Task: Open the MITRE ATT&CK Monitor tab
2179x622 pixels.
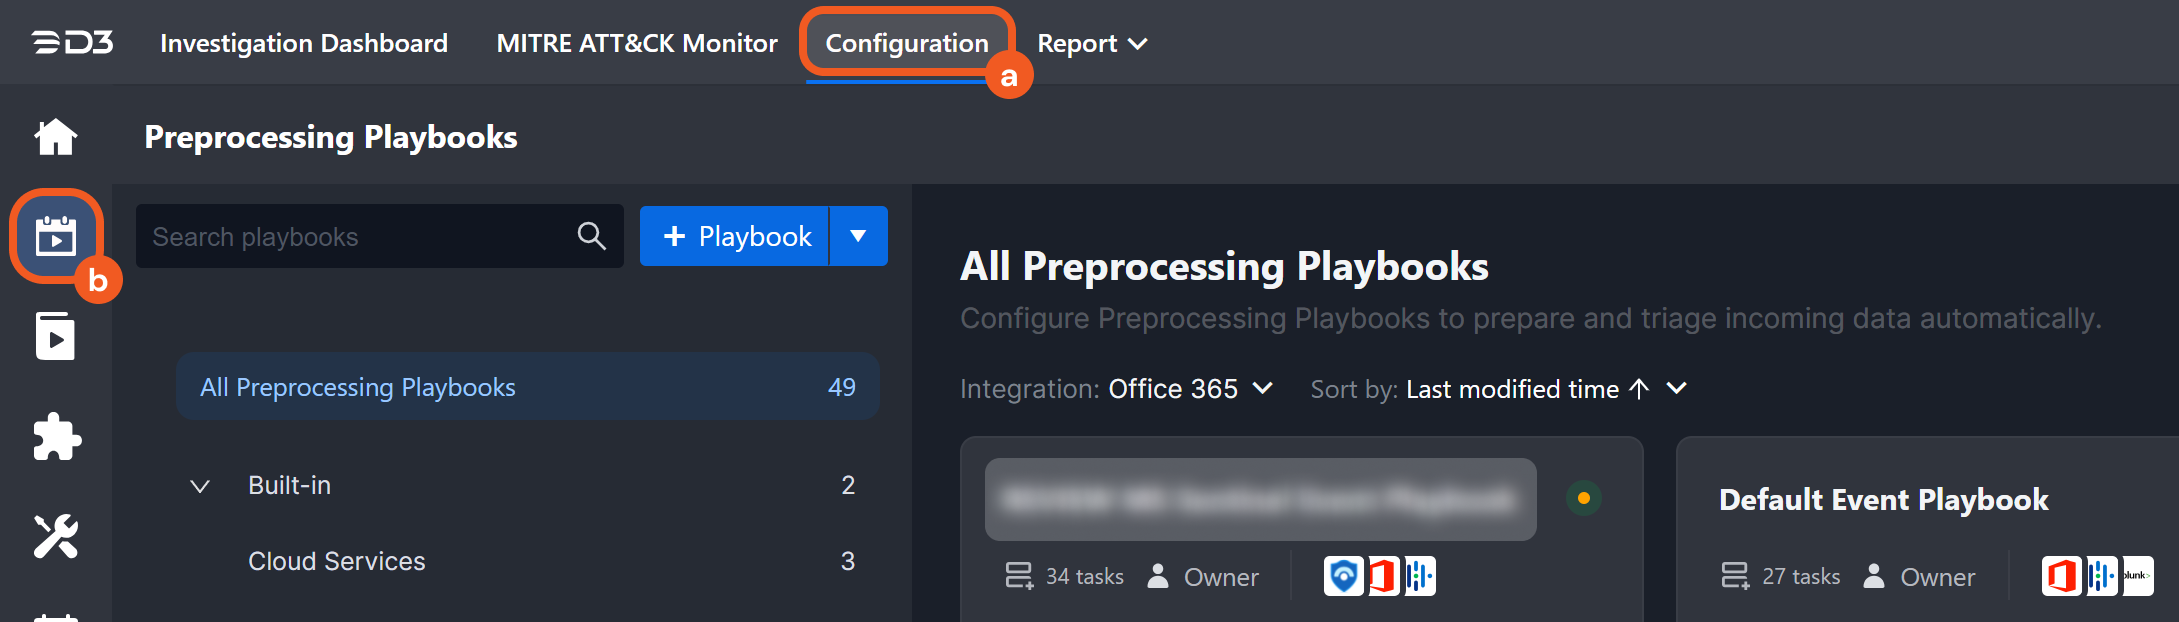Action: (637, 43)
